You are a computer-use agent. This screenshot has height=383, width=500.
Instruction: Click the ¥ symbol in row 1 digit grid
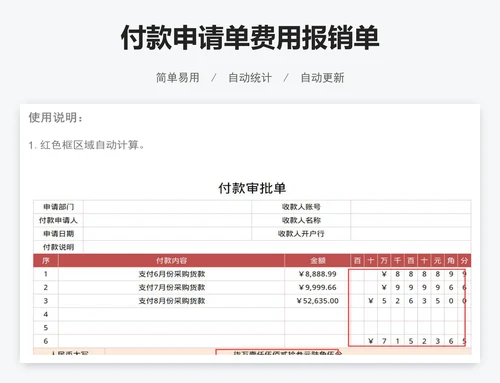point(384,274)
